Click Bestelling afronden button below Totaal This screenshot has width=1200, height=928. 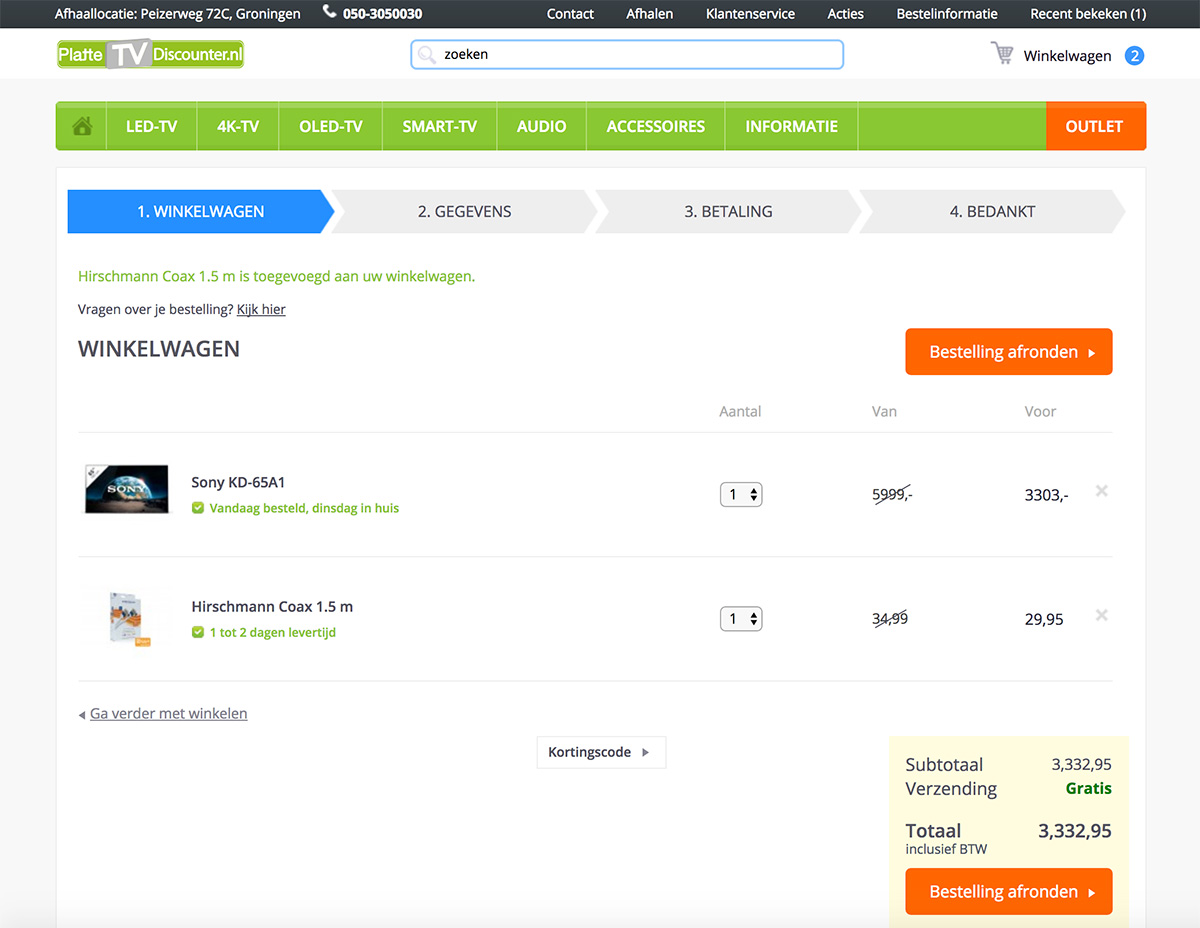point(1009,891)
